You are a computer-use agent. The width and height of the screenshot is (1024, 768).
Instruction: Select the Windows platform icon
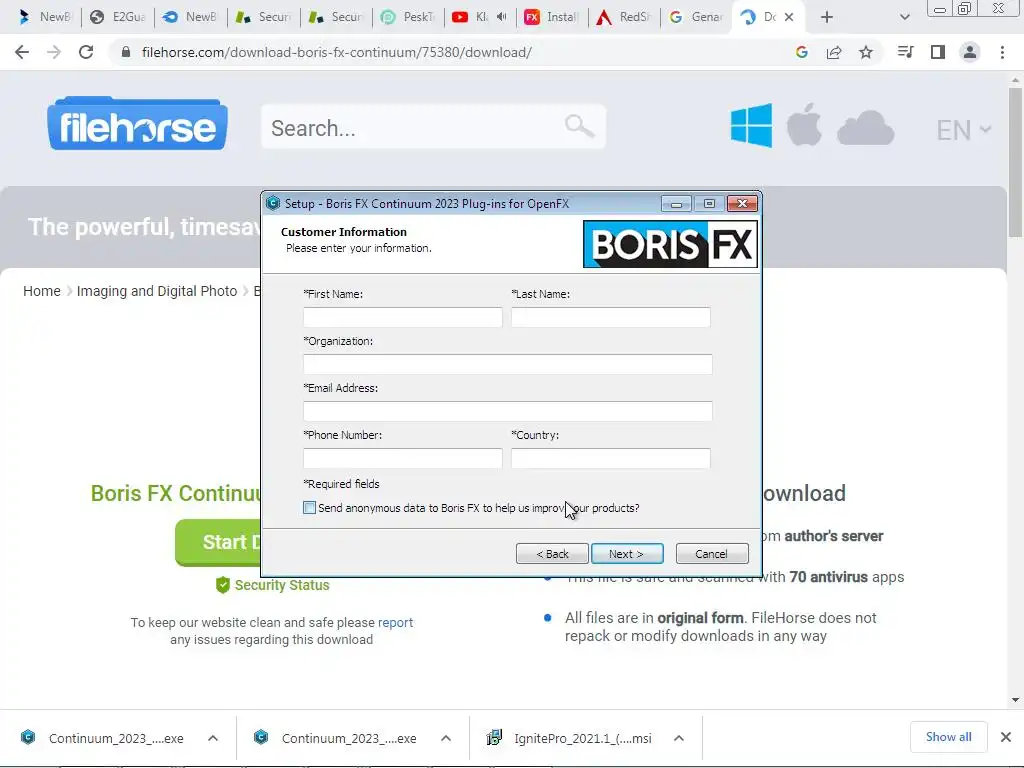tap(751, 125)
